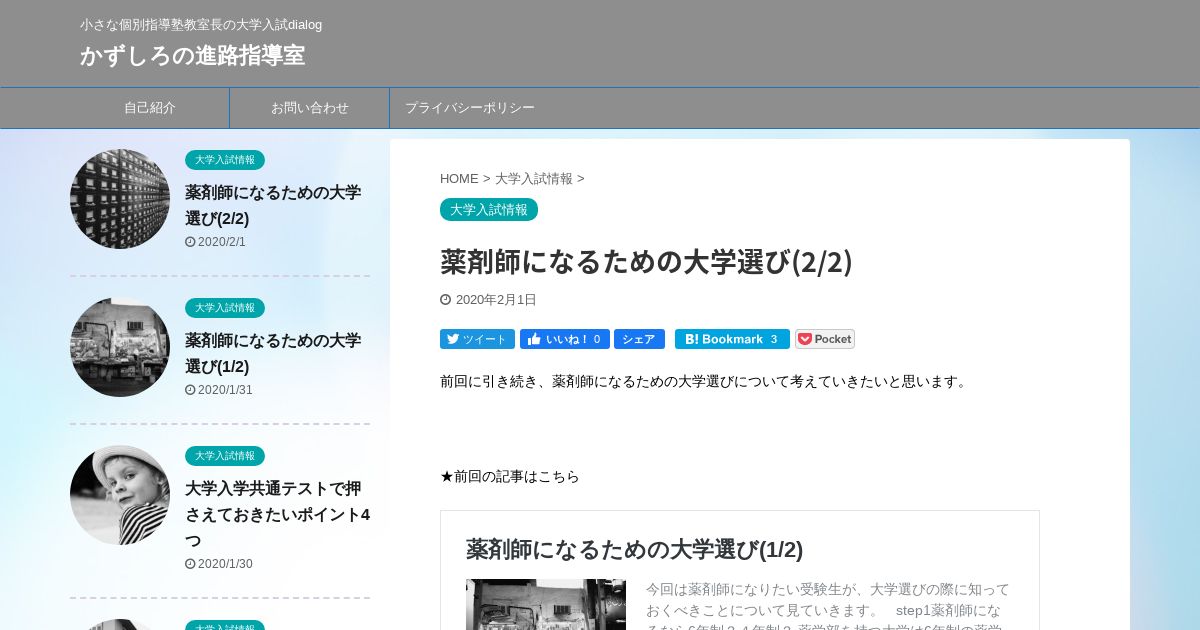Image resolution: width=1200 pixels, height=630 pixels.
Task: Click category tag above sidebar post dated 2020/2/1
Action: coord(225,160)
